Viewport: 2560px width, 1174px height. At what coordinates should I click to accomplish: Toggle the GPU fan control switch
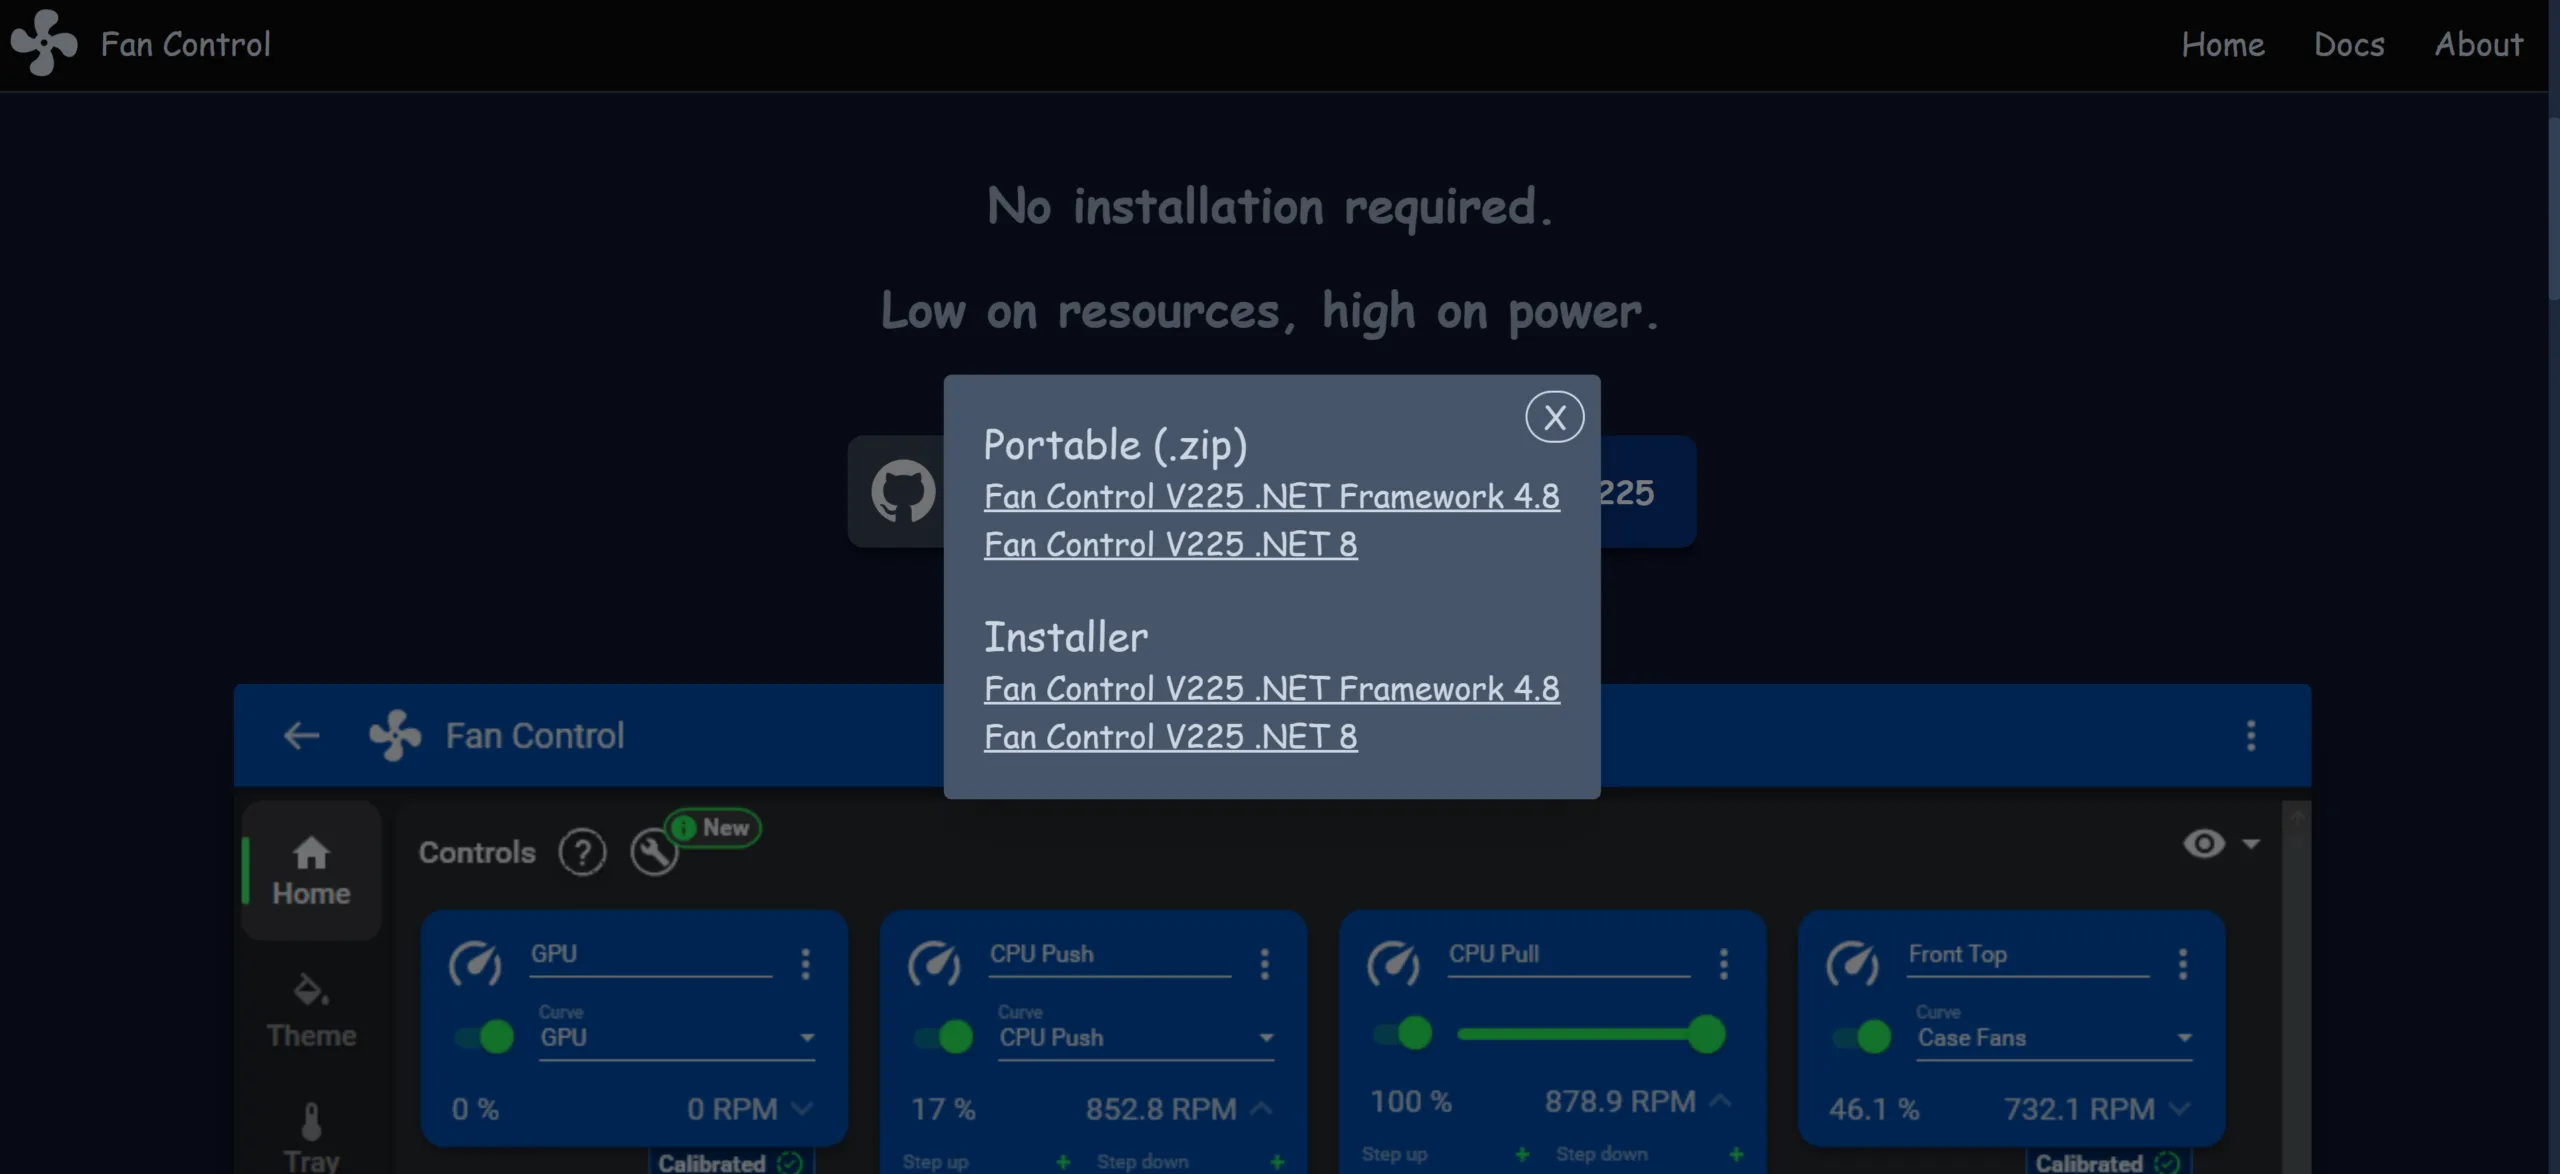pyautogui.click(x=484, y=1037)
